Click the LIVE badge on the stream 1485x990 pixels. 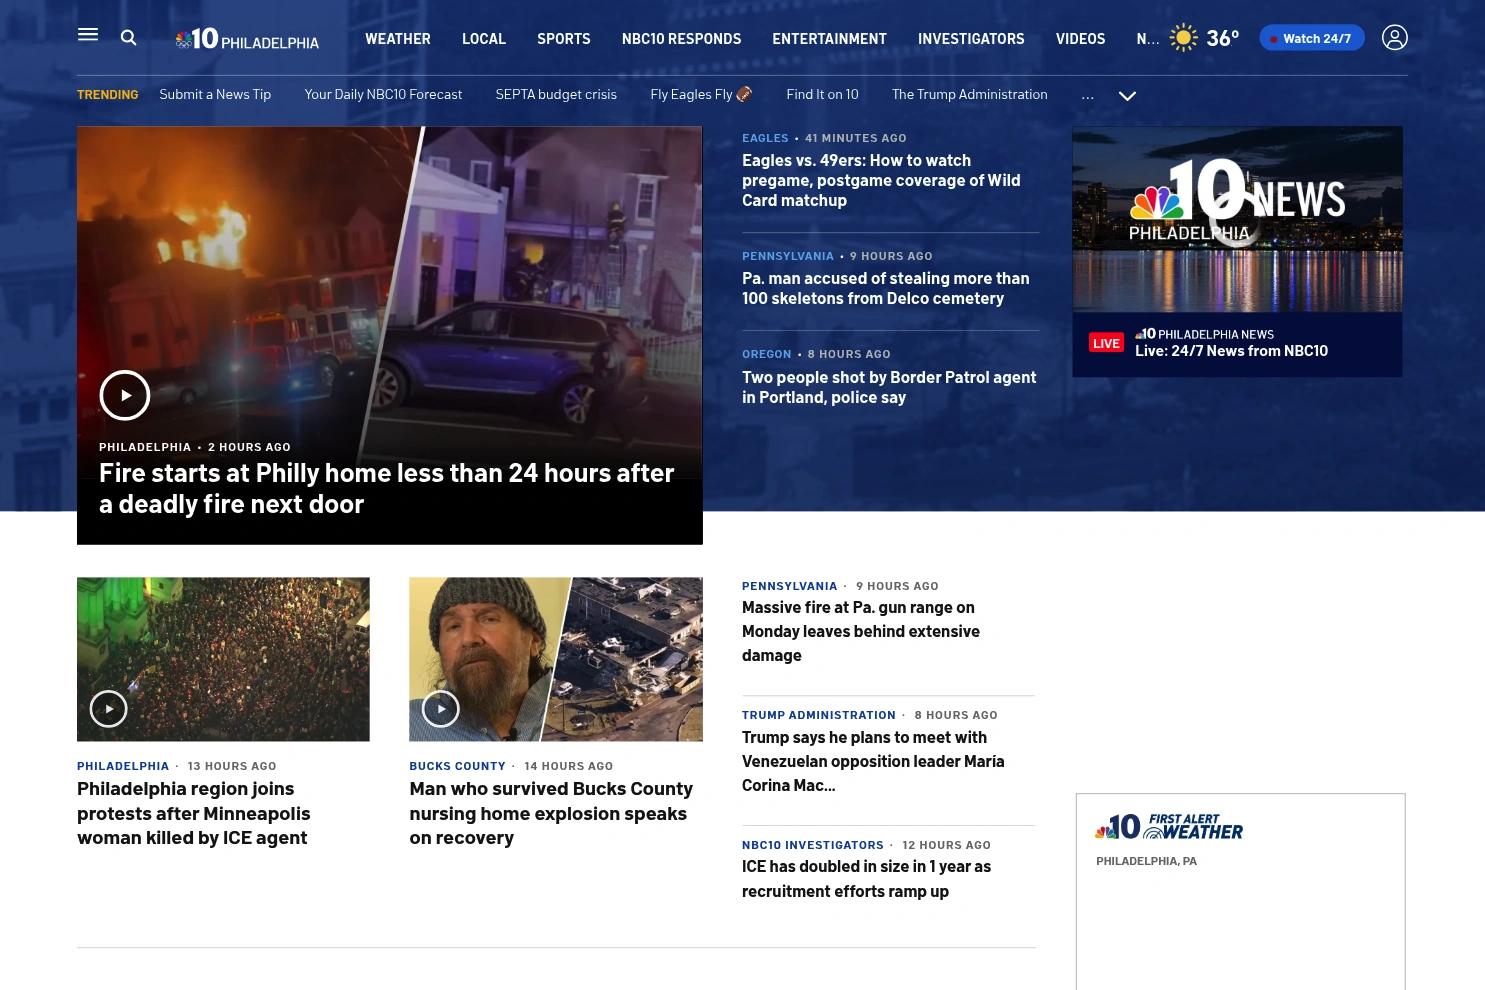[x=1106, y=343]
